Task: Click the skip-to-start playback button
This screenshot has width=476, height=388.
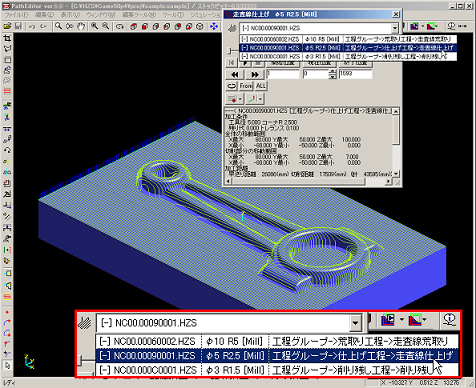Action: [x=231, y=63]
